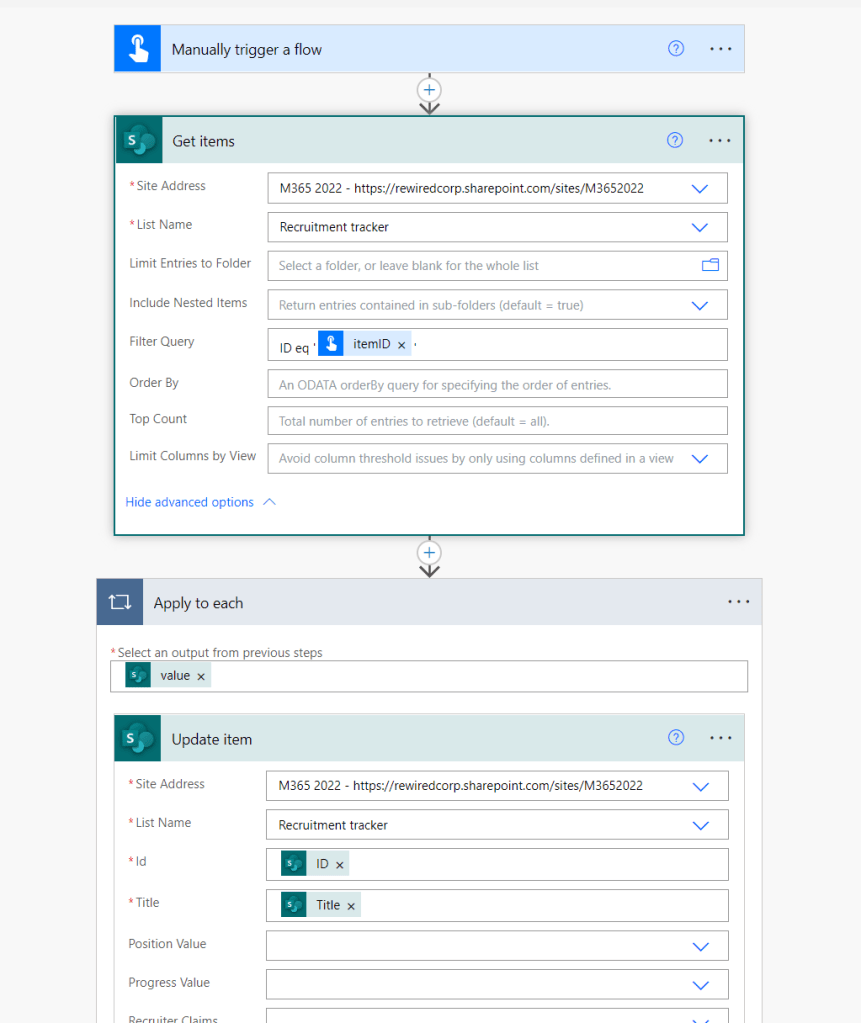Viewport: 861px width, 1023px height.
Task: Open Include Nested Items dropdown
Action: tap(700, 305)
